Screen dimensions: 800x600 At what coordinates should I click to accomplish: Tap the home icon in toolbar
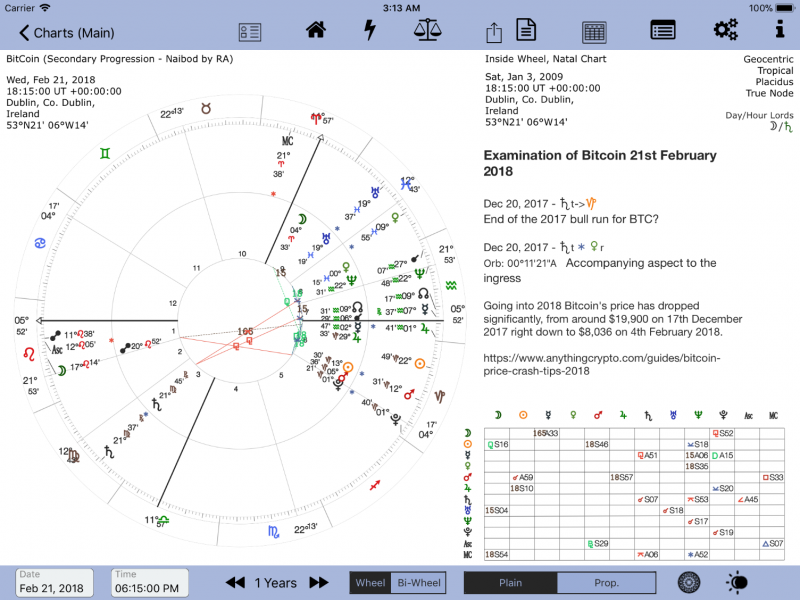[x=316, y=31]
